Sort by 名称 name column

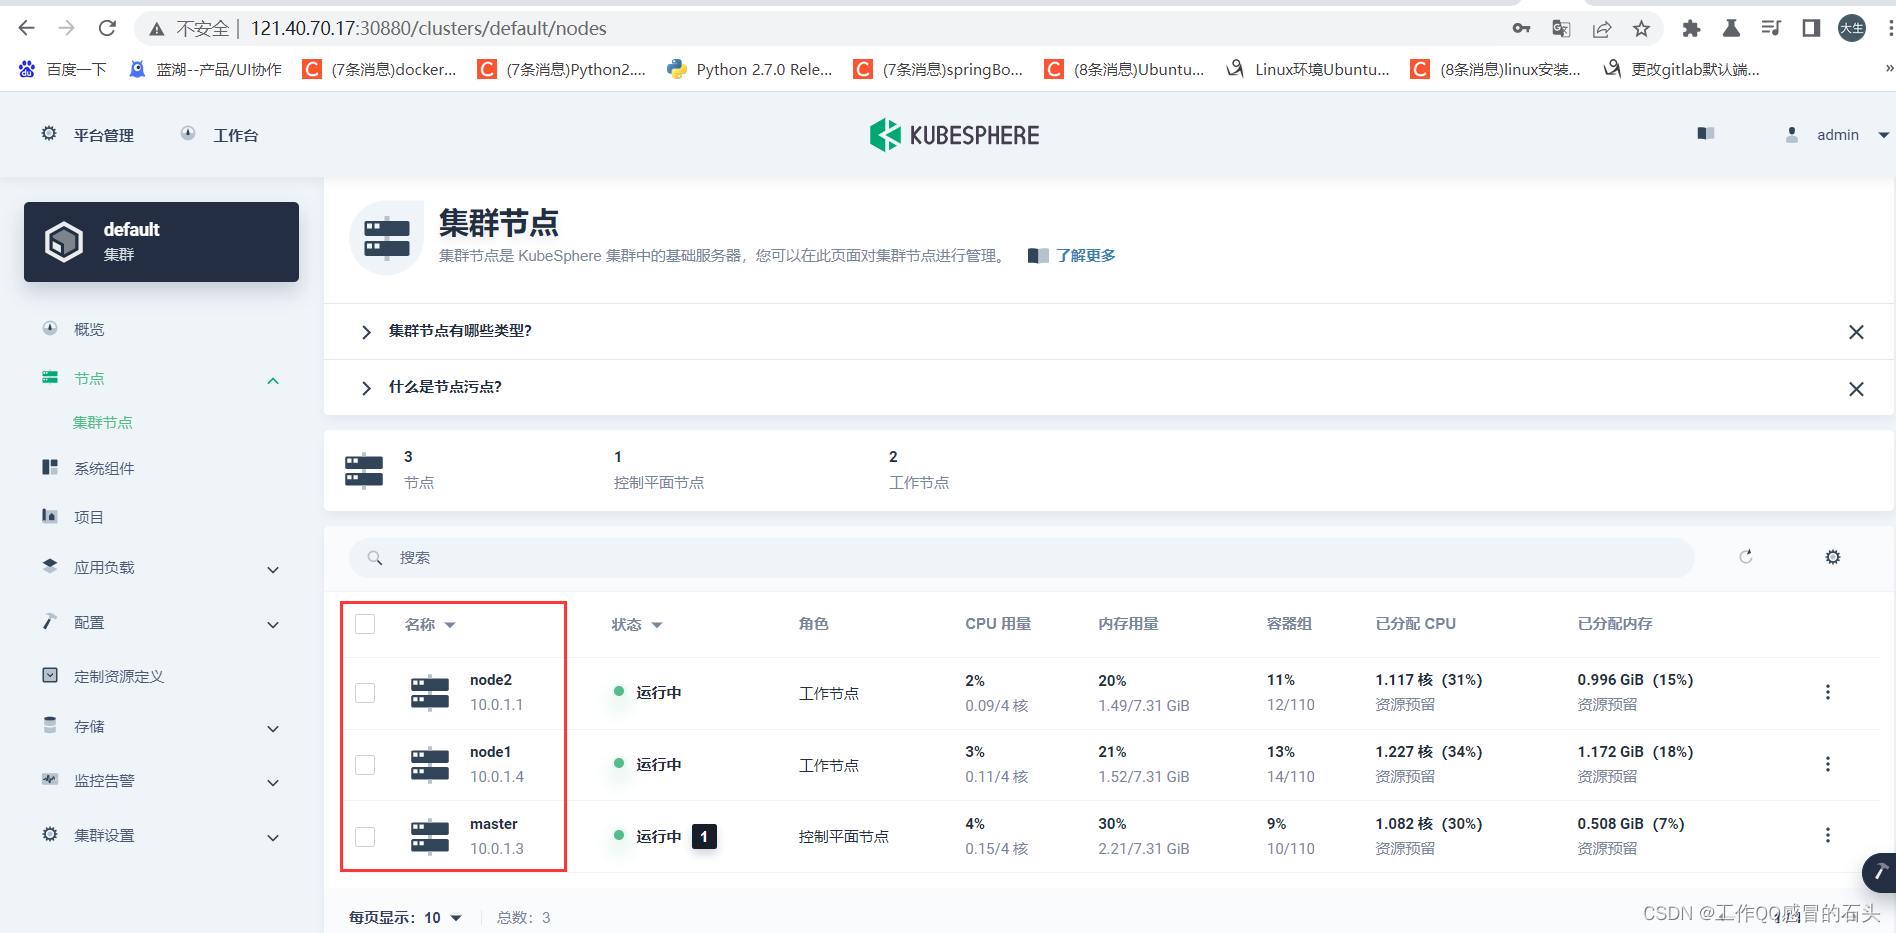(430, 625)
